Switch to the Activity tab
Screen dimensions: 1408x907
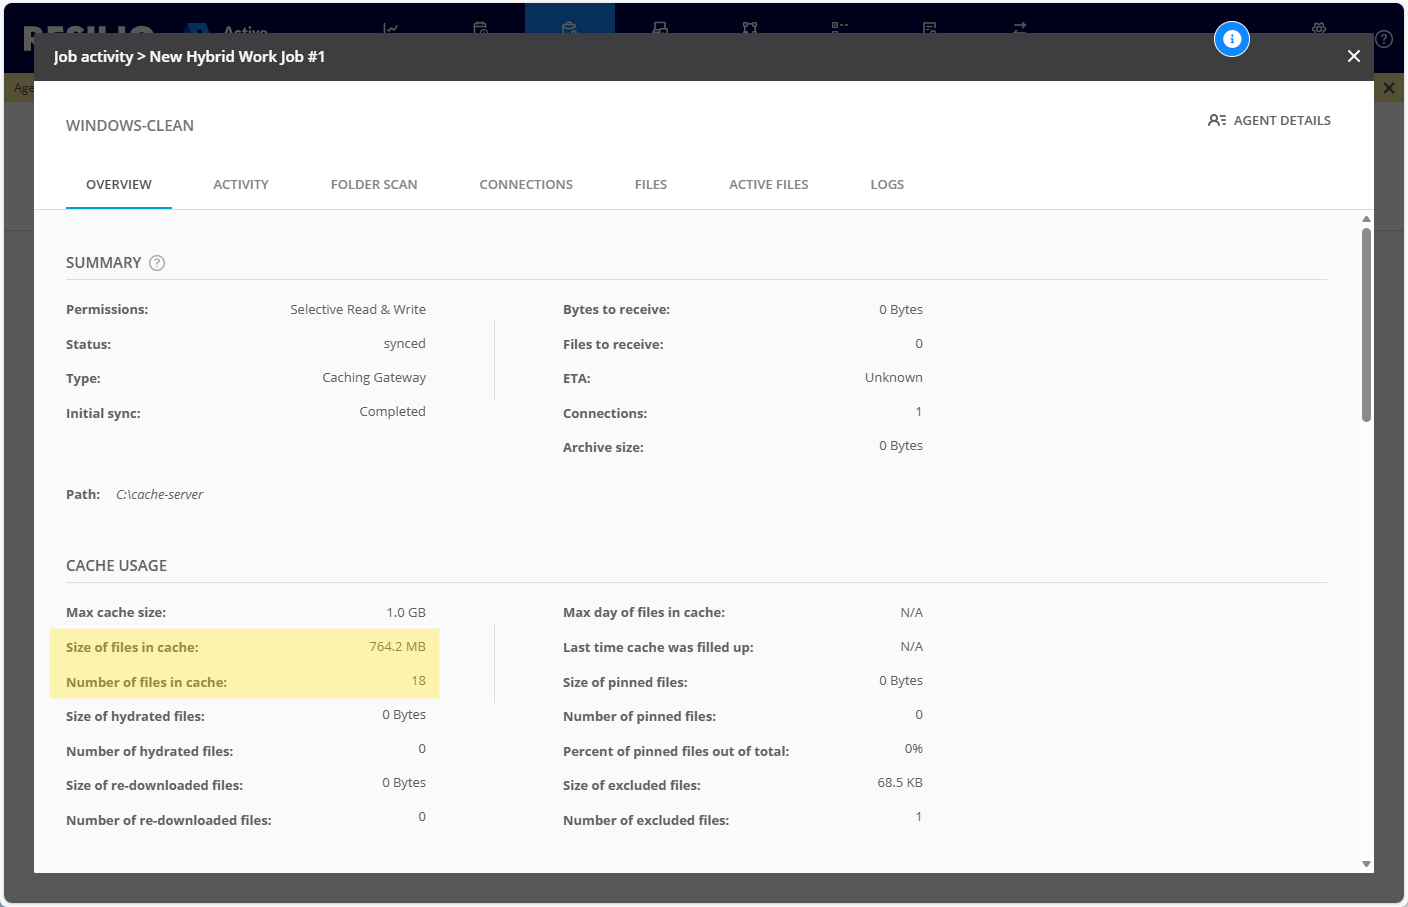coord(241,185)
